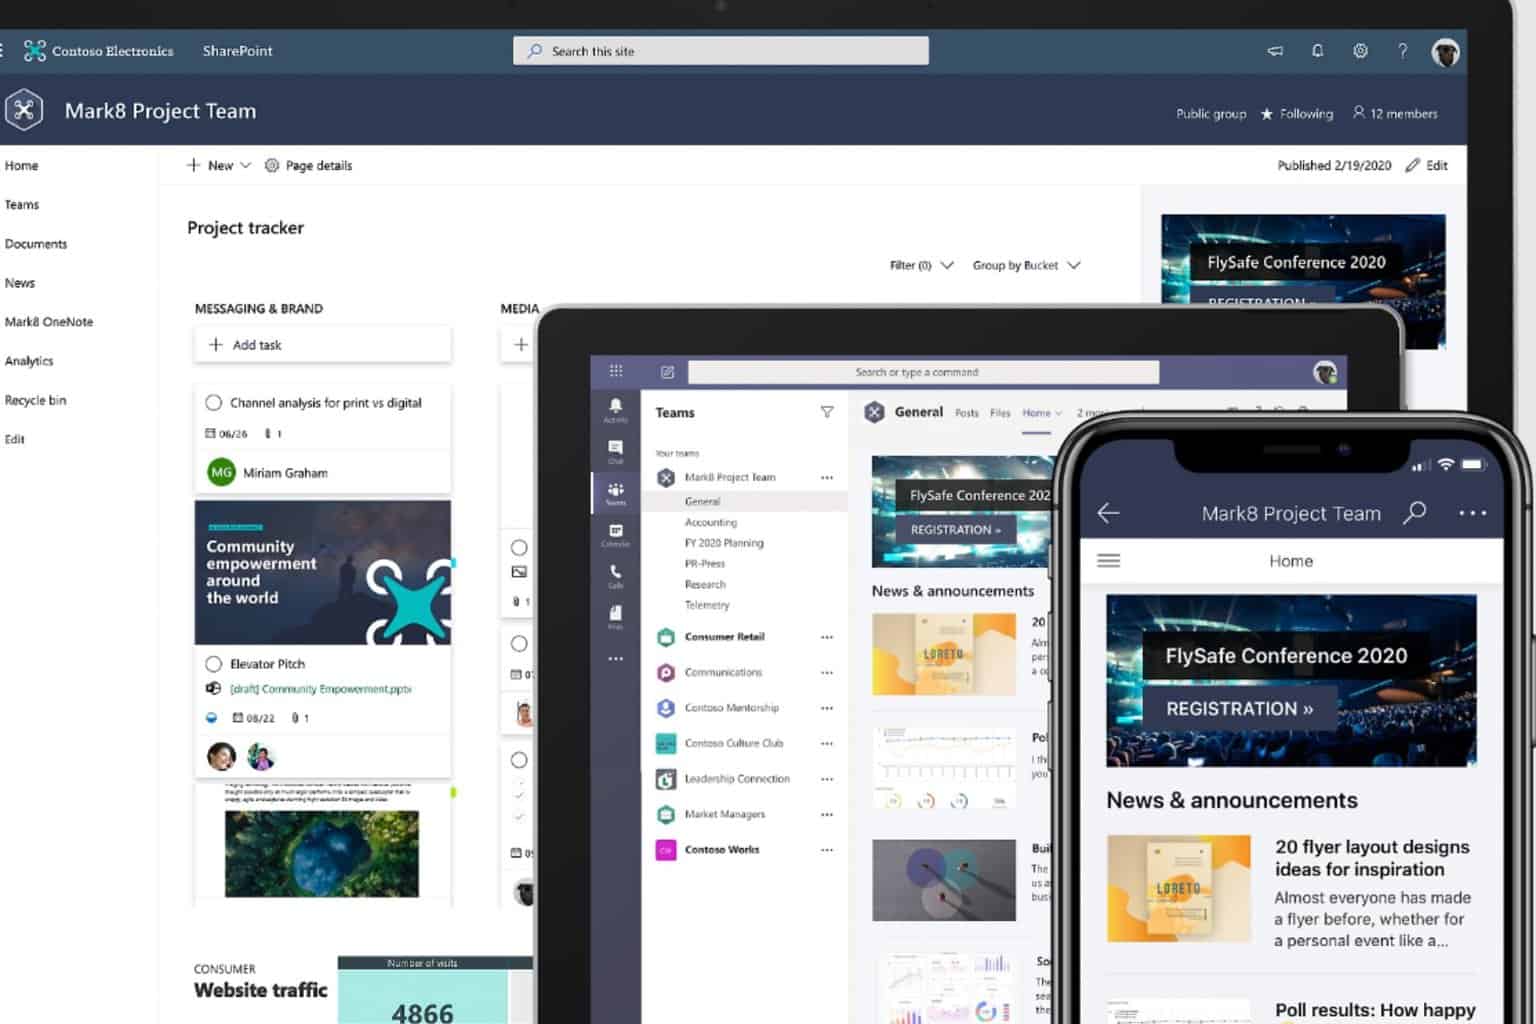
Task: Tap the 20 flyer layout designs article on phone
Action: pyautogui.click(x=1290, y=892)
